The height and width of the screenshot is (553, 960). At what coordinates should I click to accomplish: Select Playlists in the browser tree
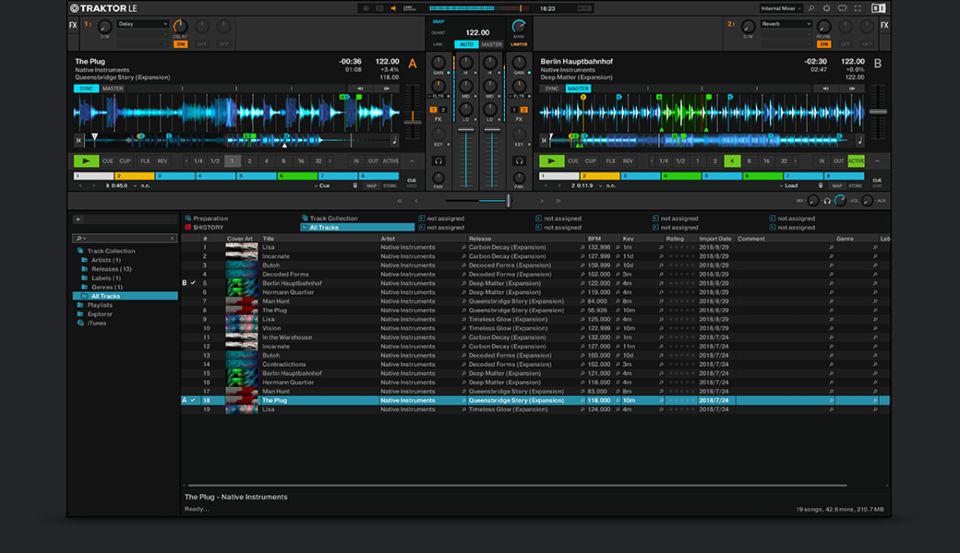click(x=100, y=305)
